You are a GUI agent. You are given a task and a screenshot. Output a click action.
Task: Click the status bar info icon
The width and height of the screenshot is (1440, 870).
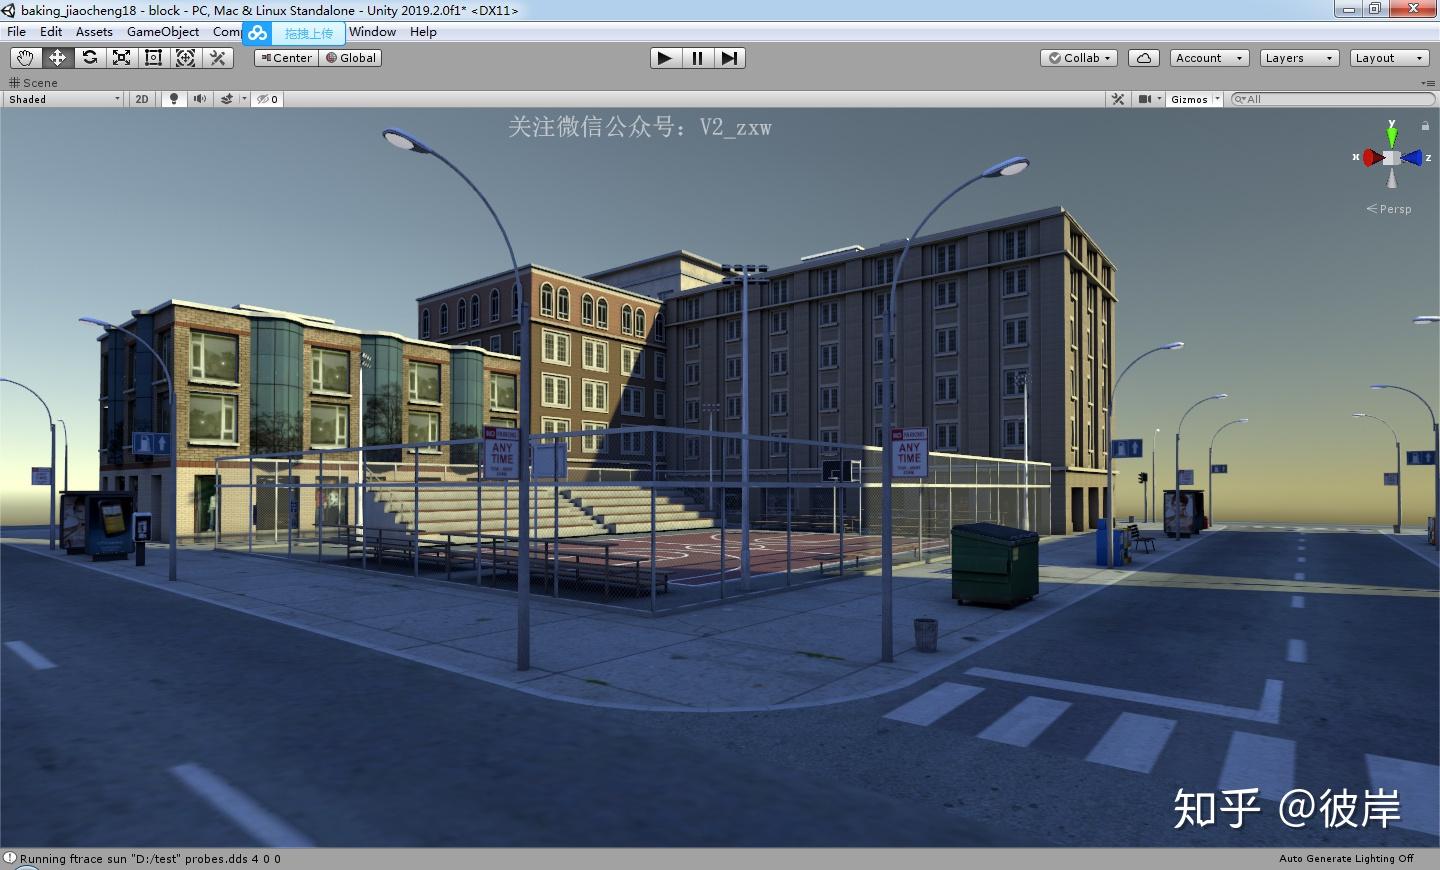click(x=10, y=858)
